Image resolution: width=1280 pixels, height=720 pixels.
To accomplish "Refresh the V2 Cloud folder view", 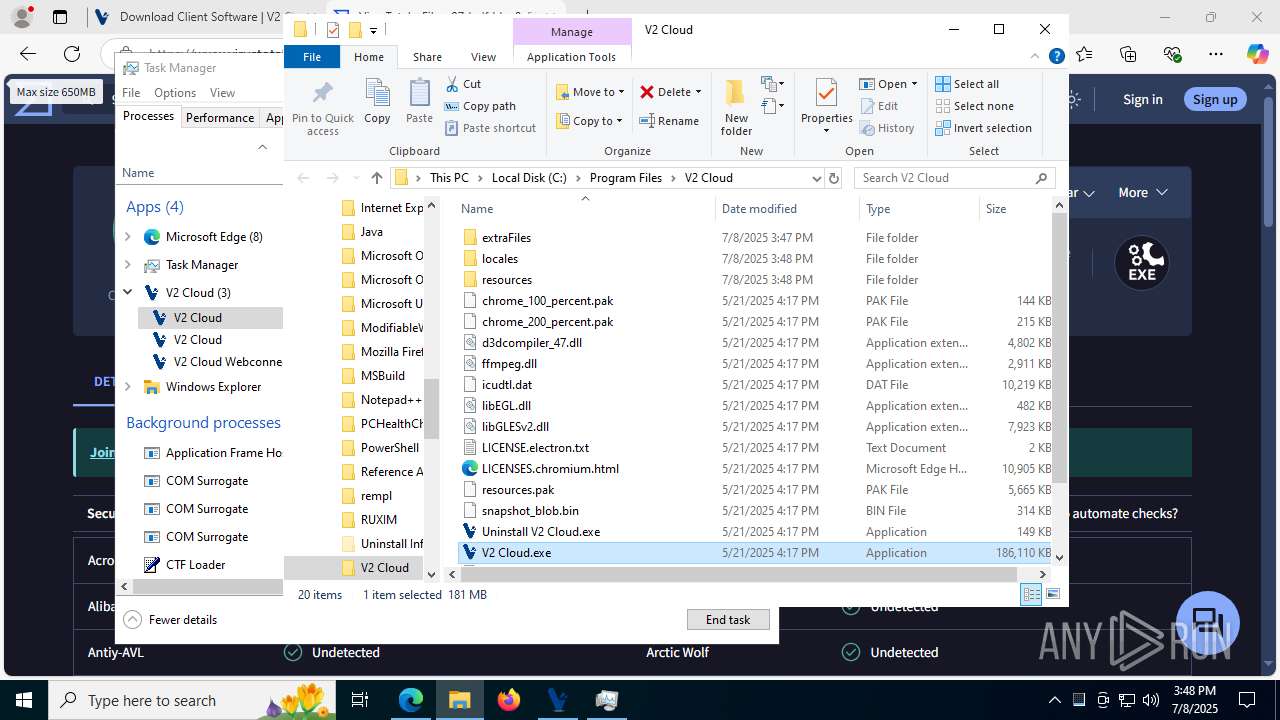I will [834, 178].
